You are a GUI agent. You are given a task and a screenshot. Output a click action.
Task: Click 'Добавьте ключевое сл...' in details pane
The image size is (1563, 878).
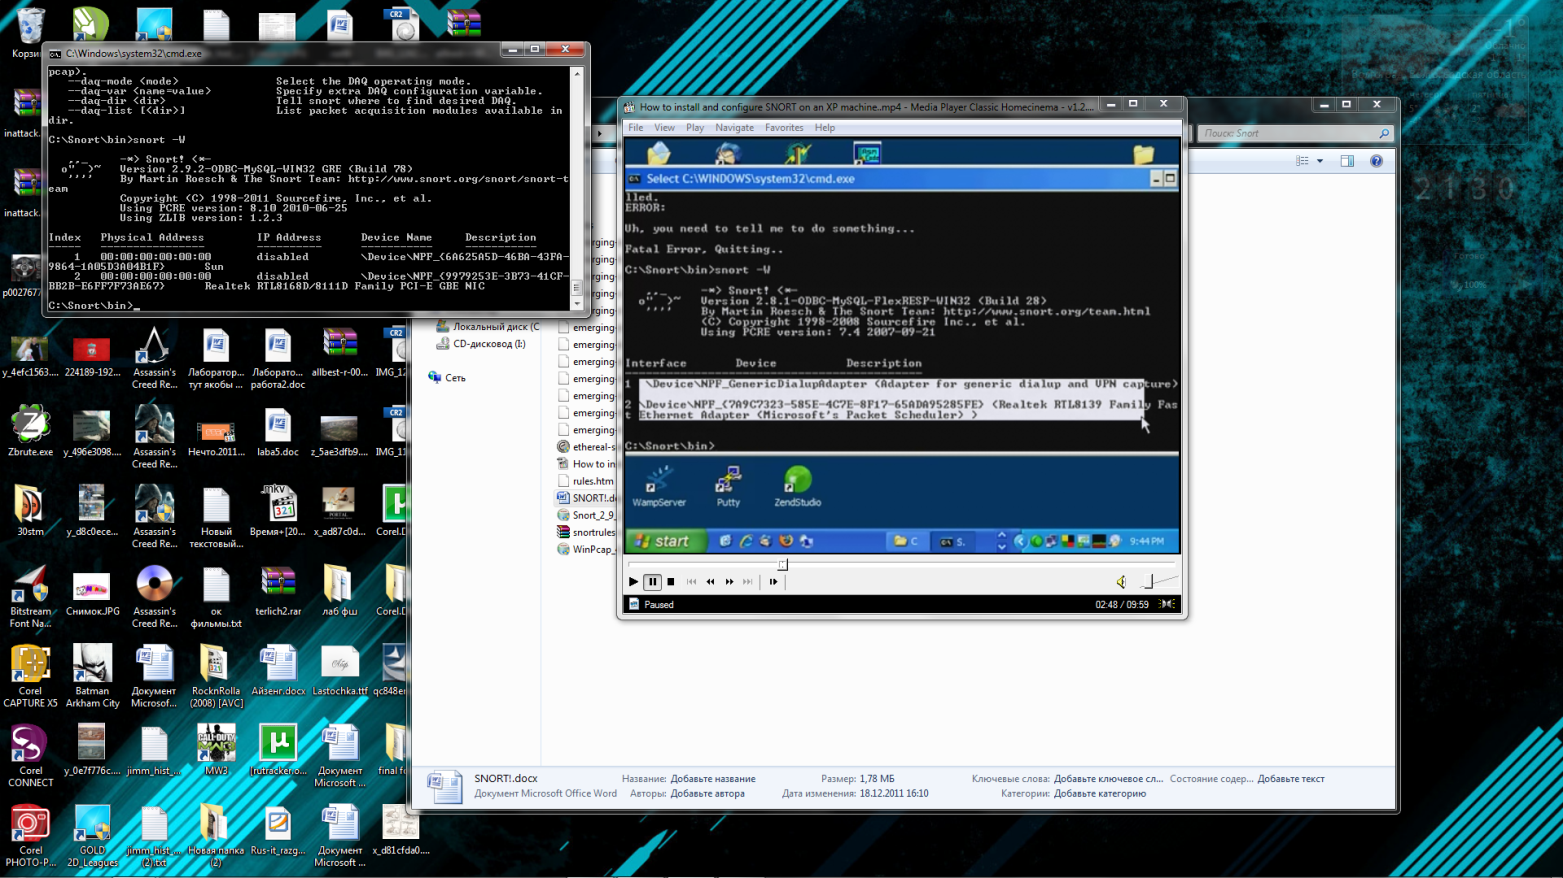point(1108,779)
